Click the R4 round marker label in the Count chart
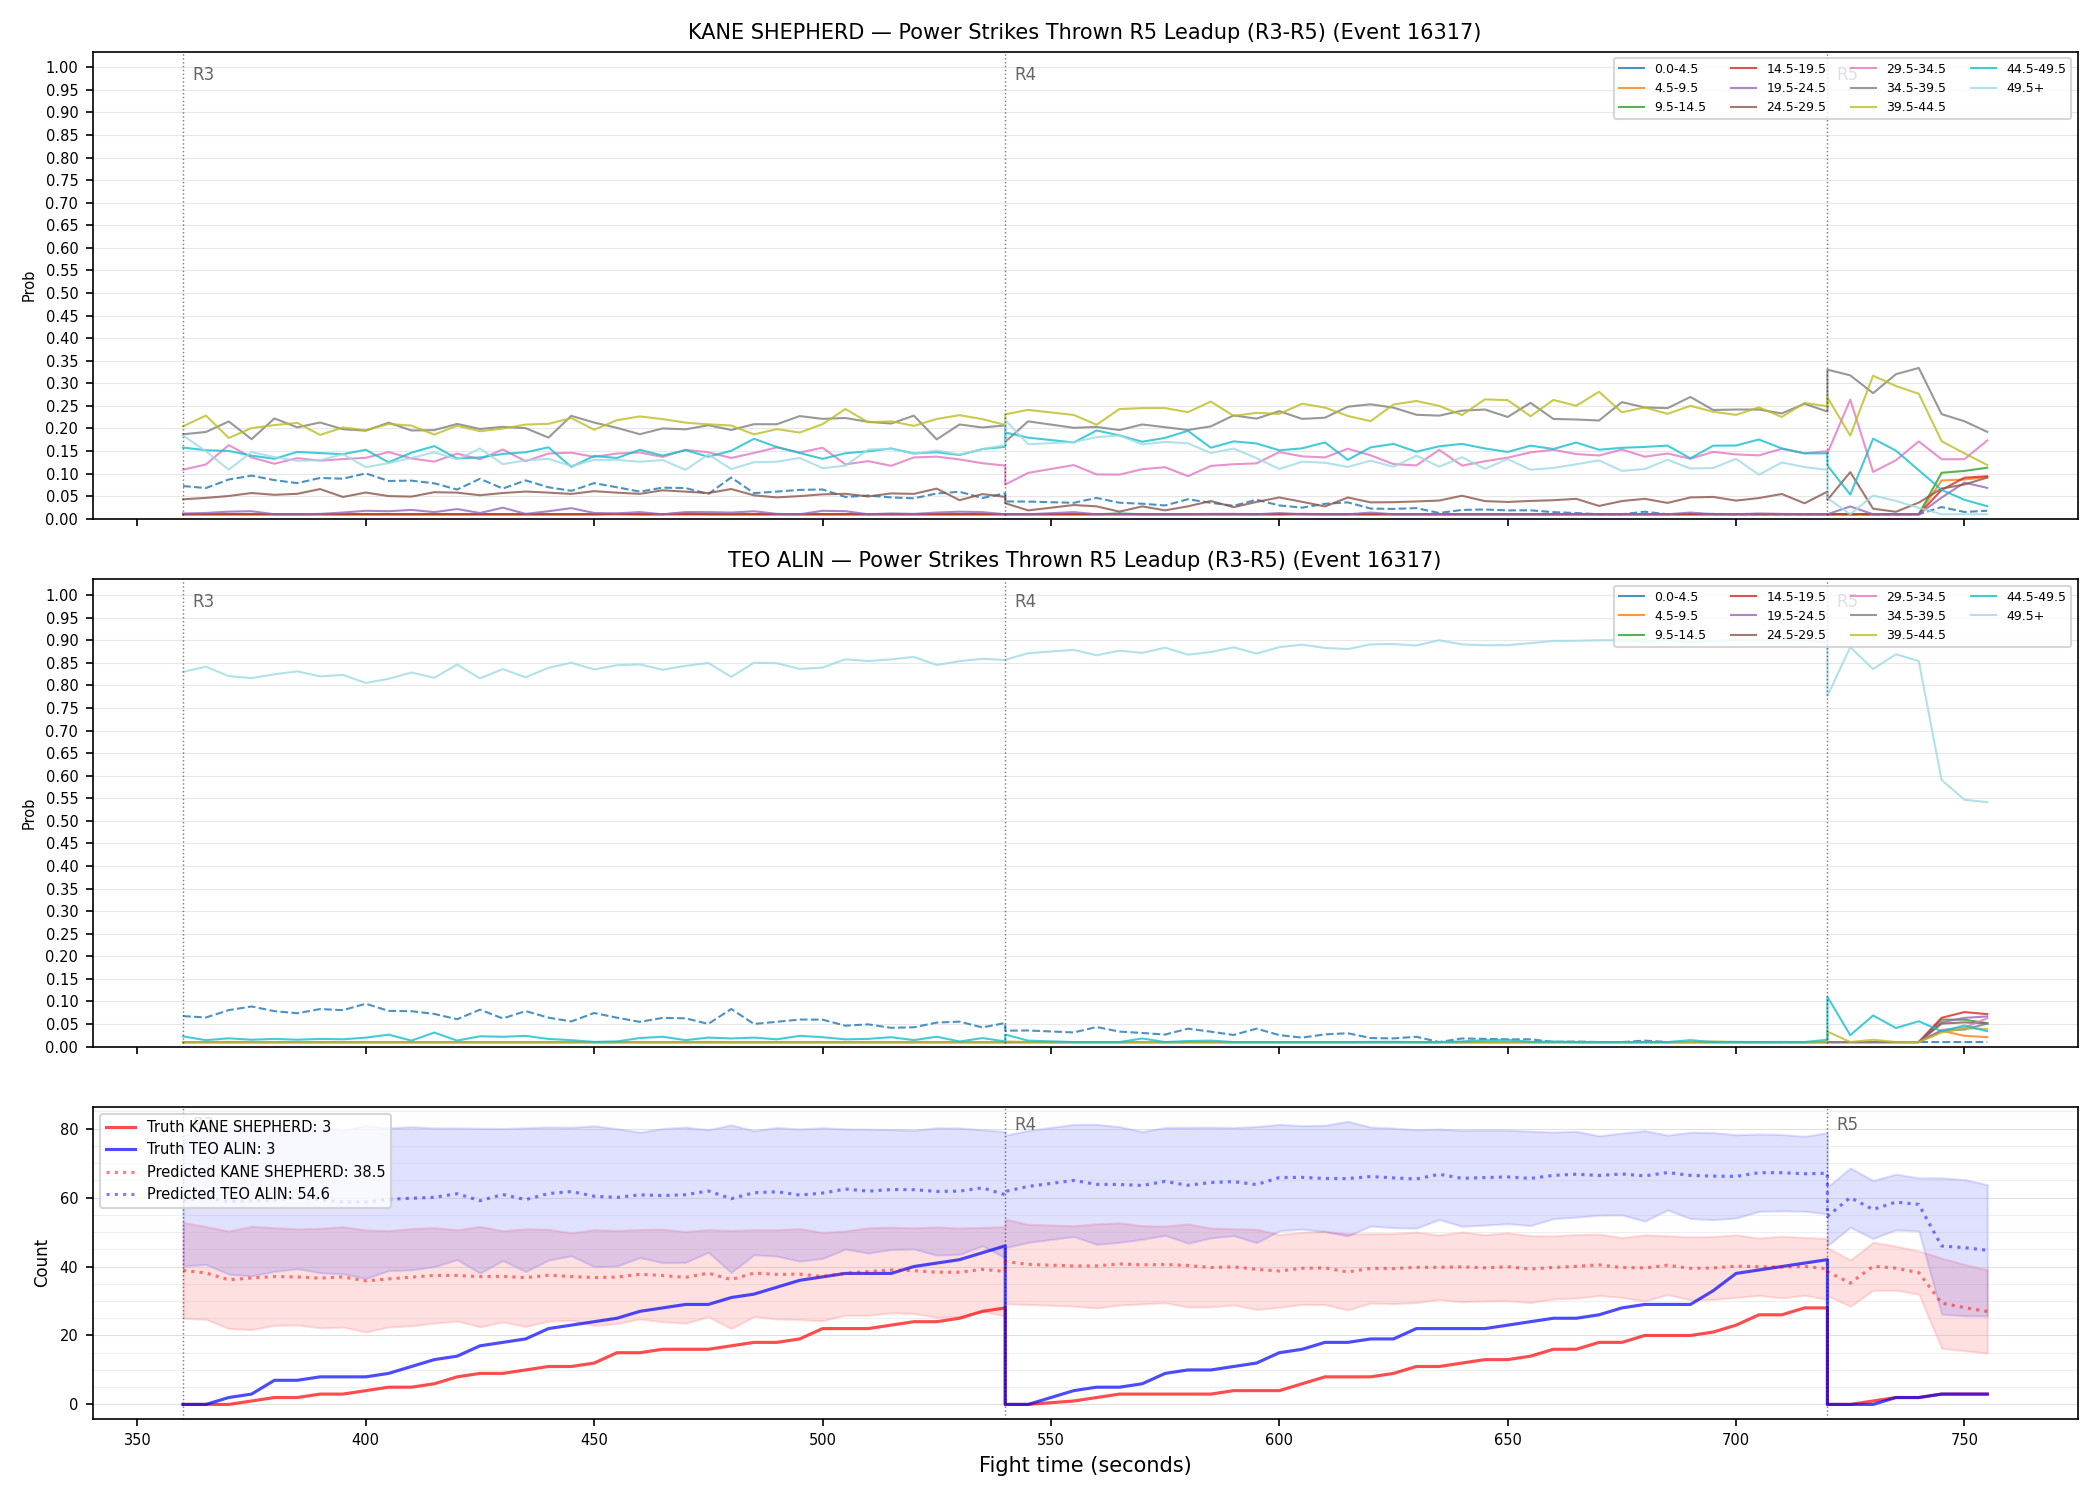Viewport: 2100px width, 1500px height. tap(1025, 1124)
